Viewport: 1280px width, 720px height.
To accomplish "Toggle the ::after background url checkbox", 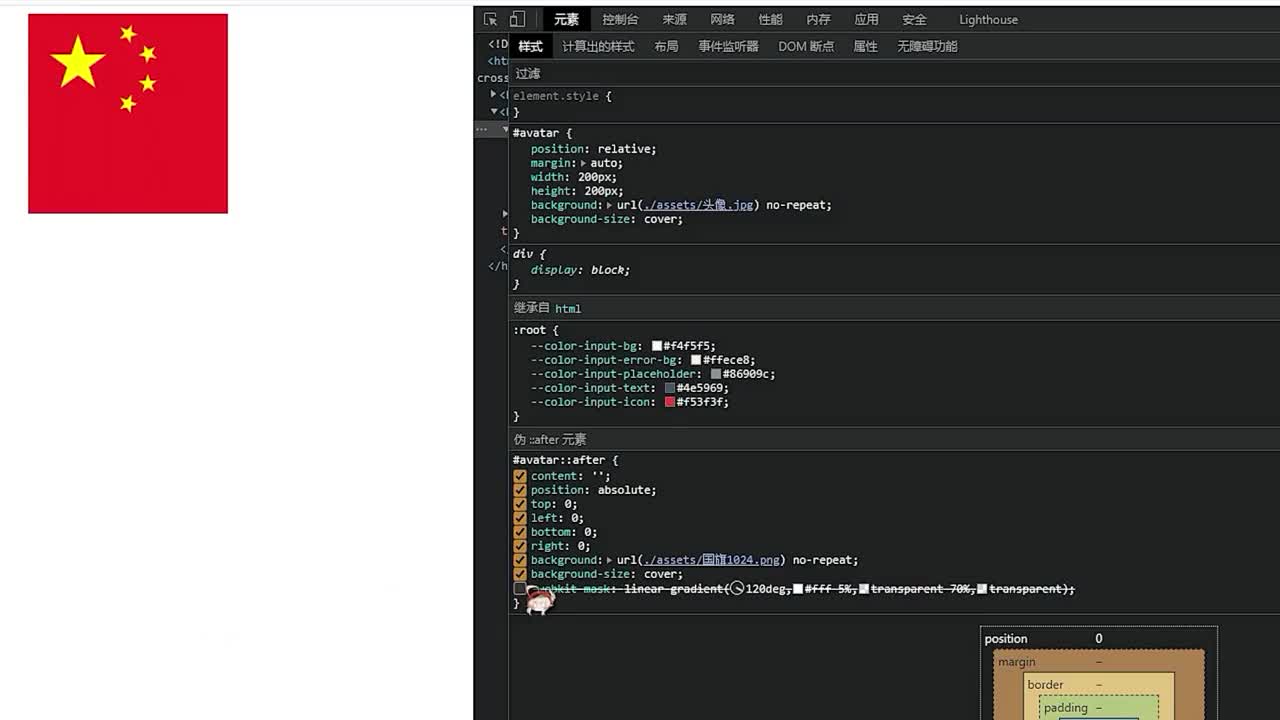I will pos(520,560).
